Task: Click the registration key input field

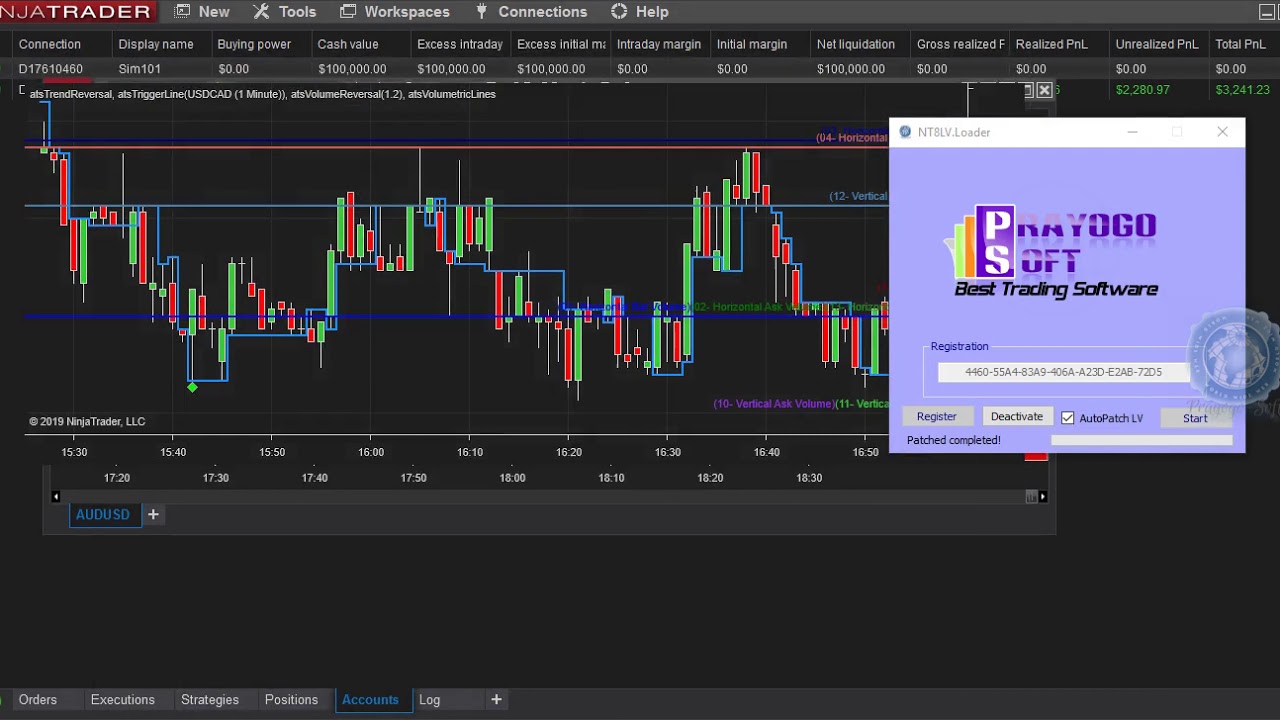Action: [x=1063, y=372]
